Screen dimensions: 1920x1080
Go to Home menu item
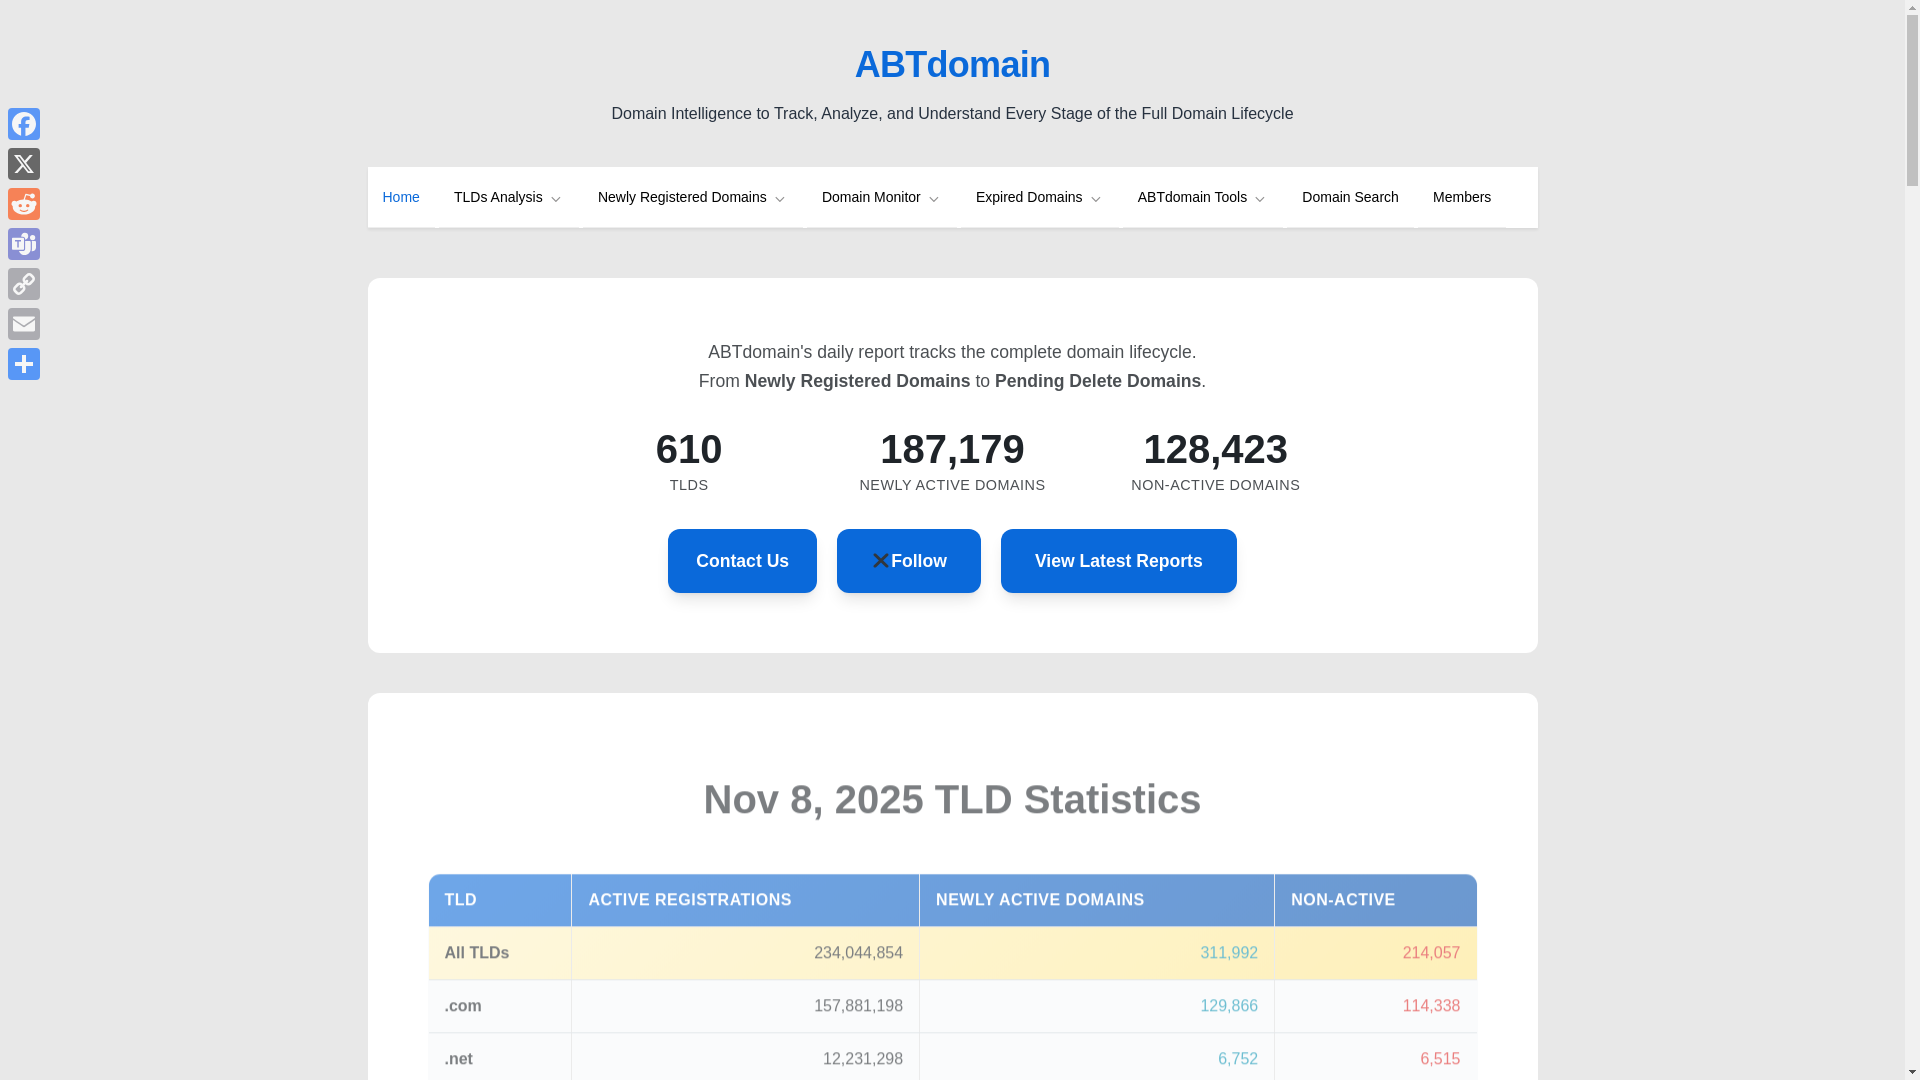point(401,197)
